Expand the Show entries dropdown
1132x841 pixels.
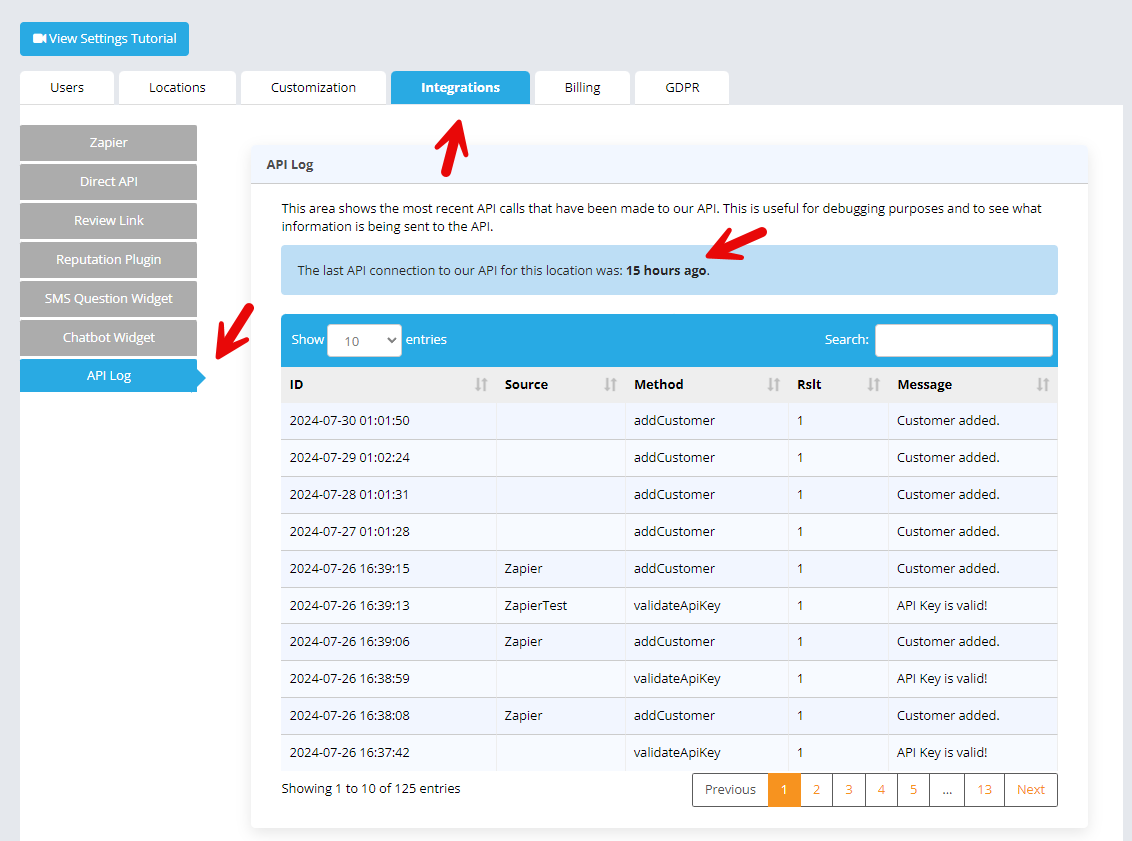pyautogui.click(x=364, y=340)
